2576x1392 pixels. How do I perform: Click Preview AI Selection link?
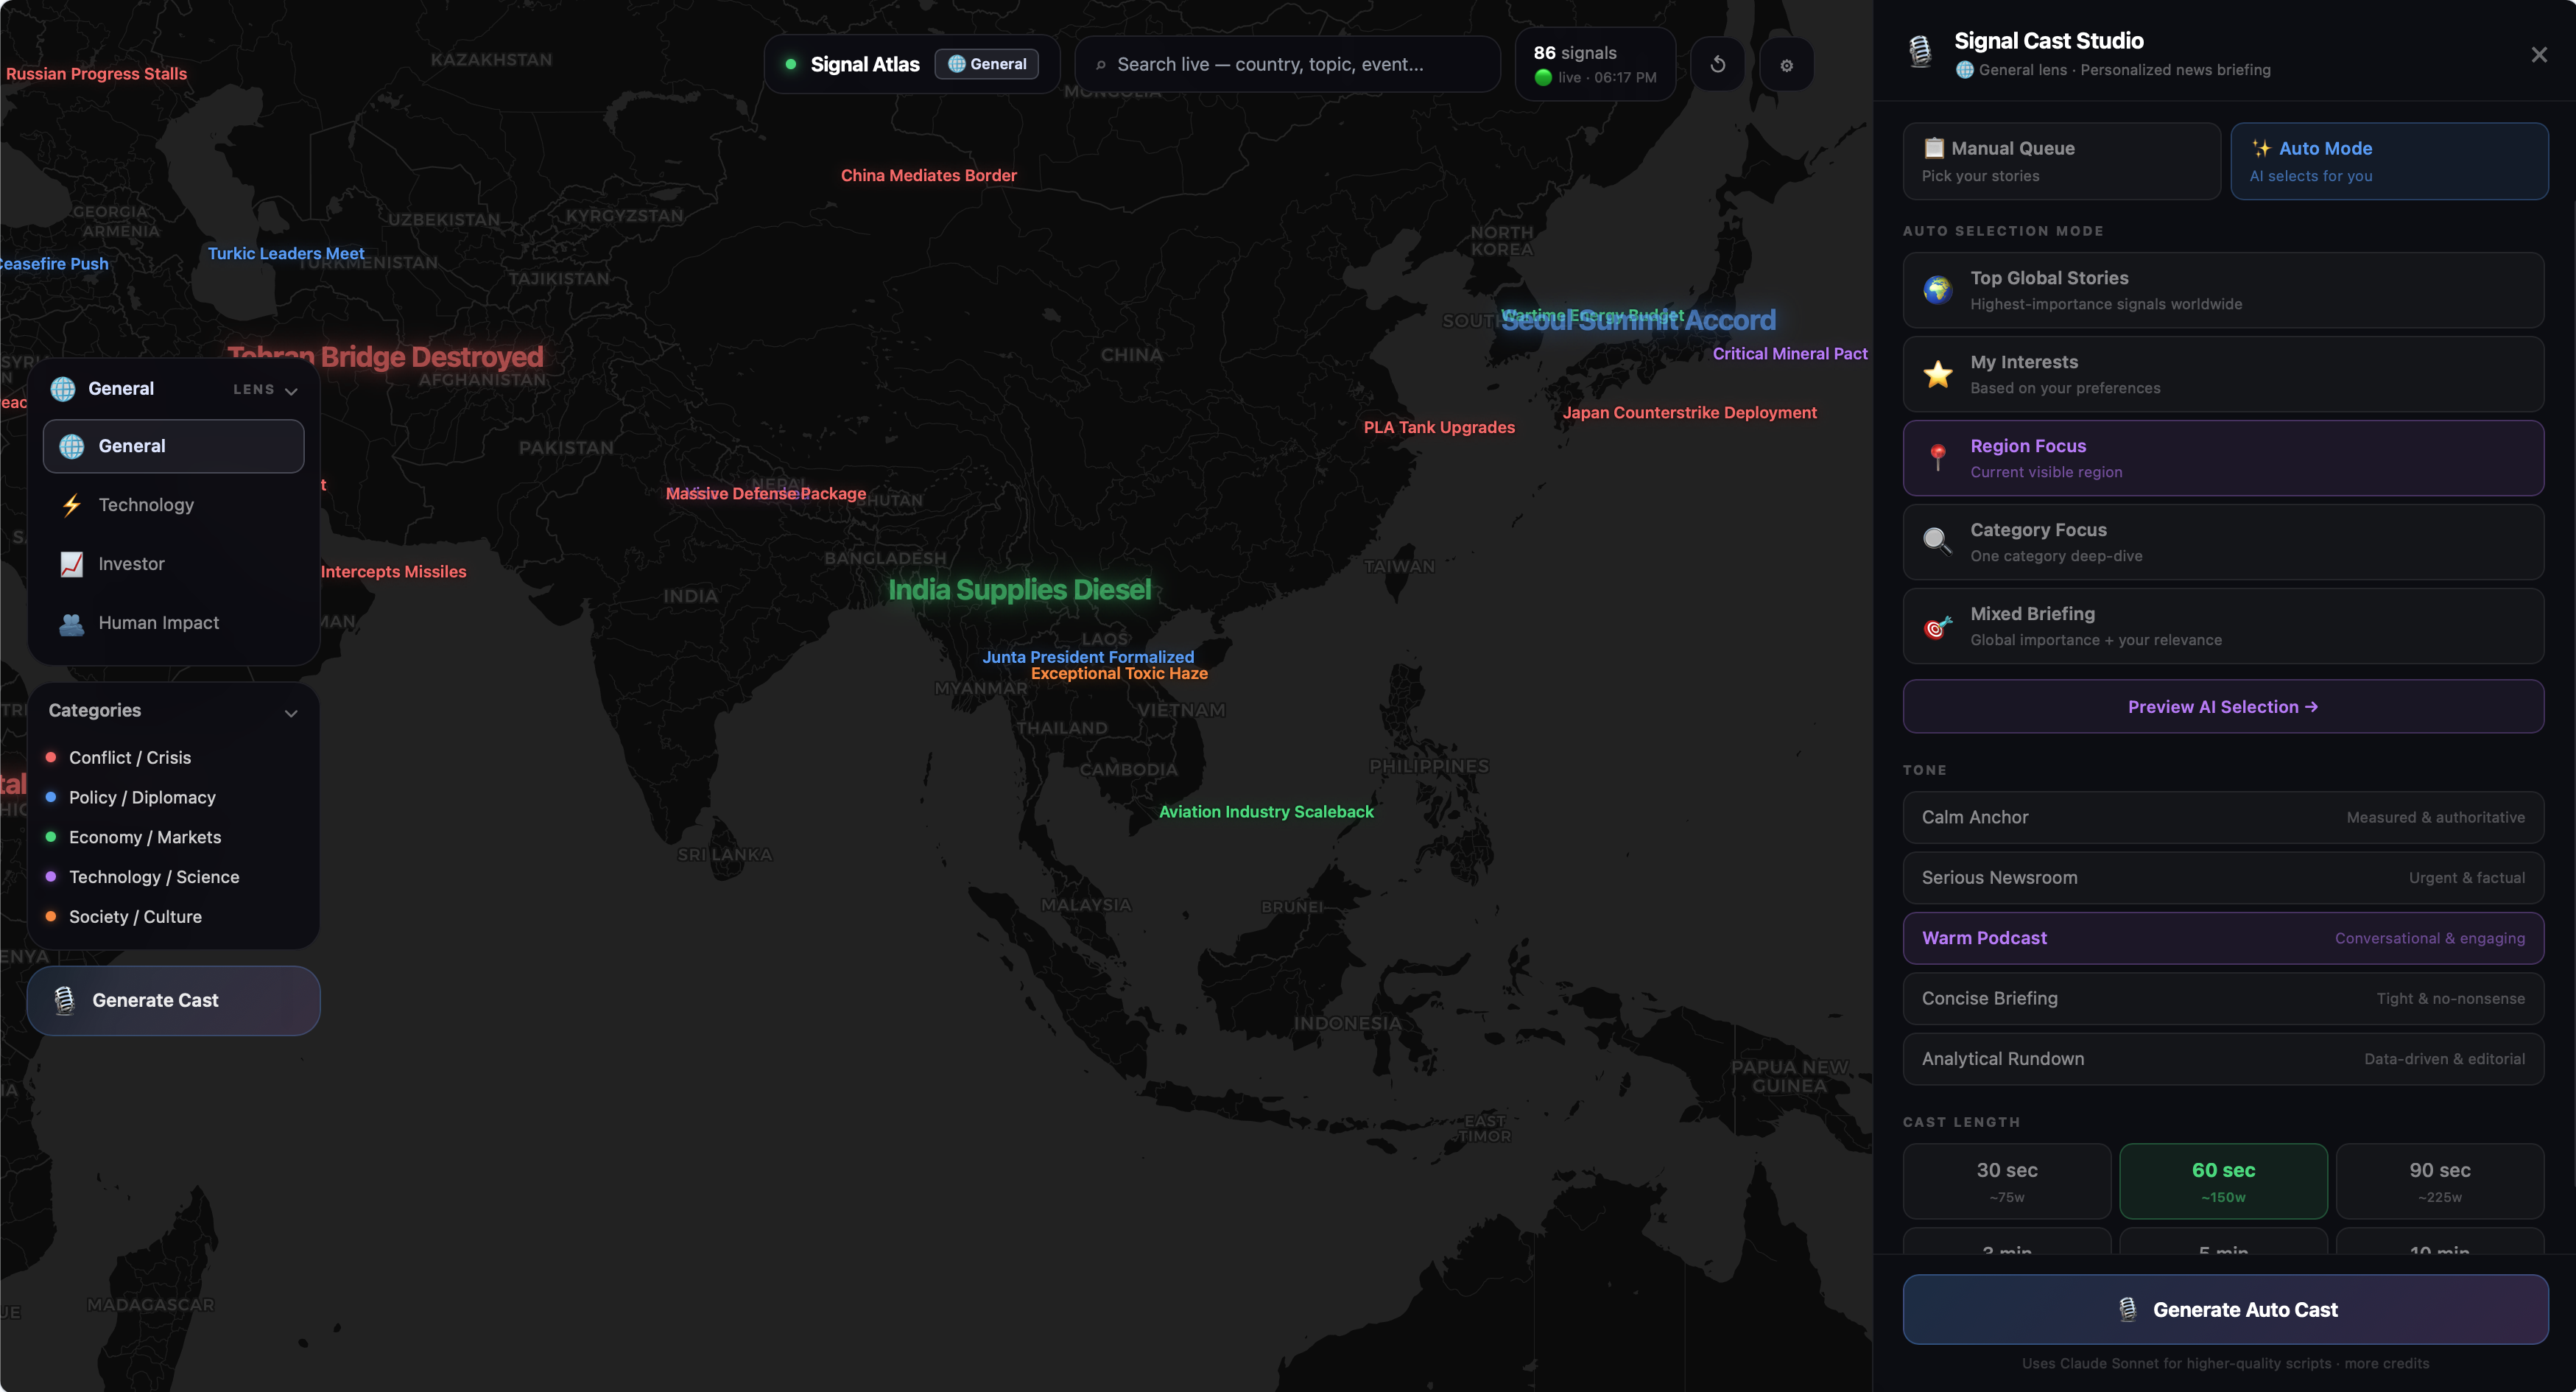pos(2222,707)
